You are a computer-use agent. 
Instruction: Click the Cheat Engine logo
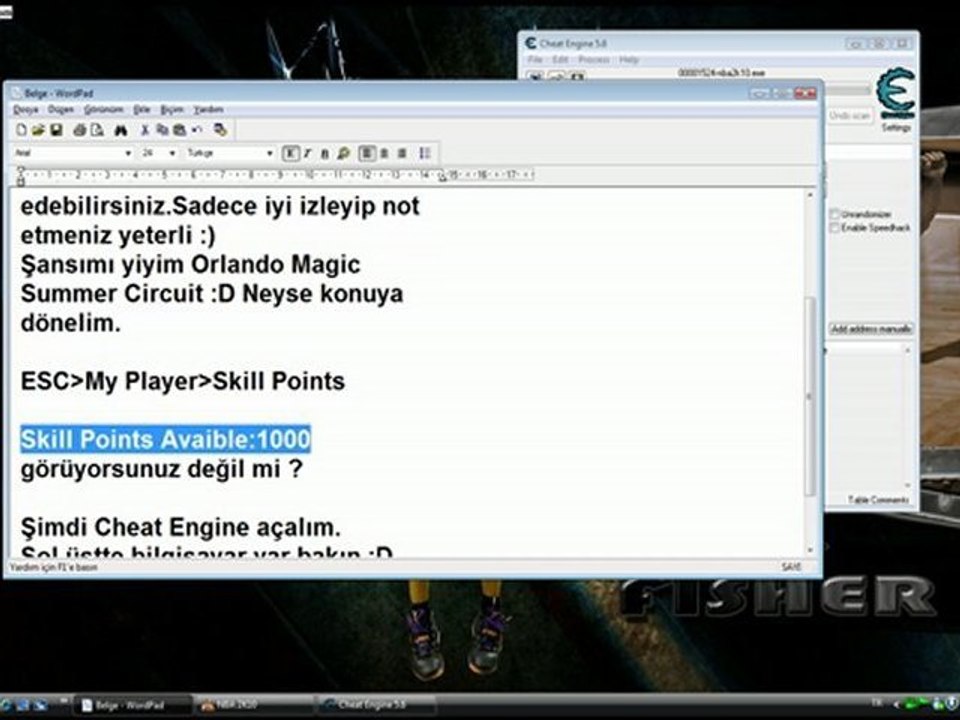896,93
